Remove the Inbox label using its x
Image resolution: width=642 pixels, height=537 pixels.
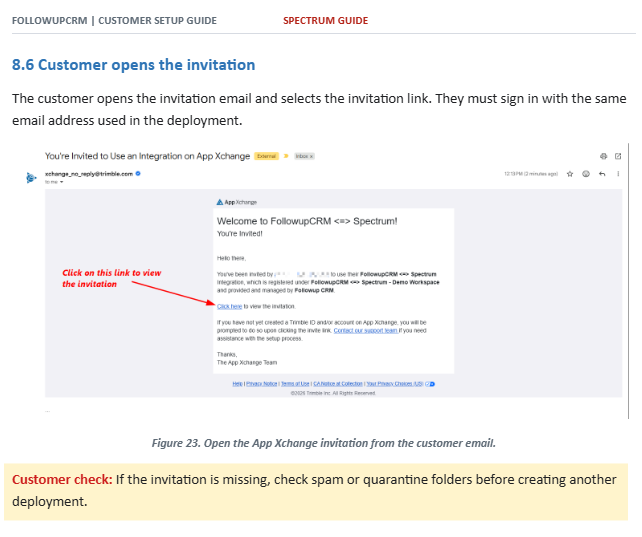(x=311, y=156)
